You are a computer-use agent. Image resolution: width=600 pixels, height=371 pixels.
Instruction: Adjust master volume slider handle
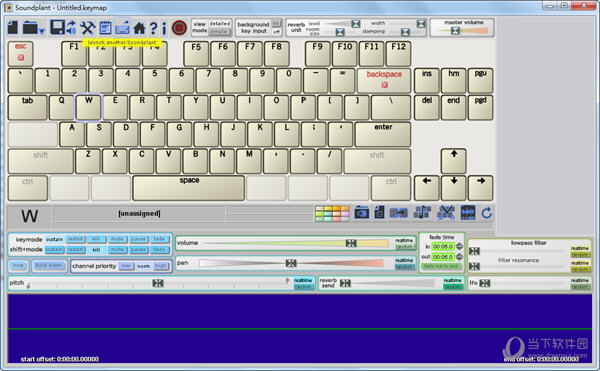pyautogui.click(x=455, y=31)
